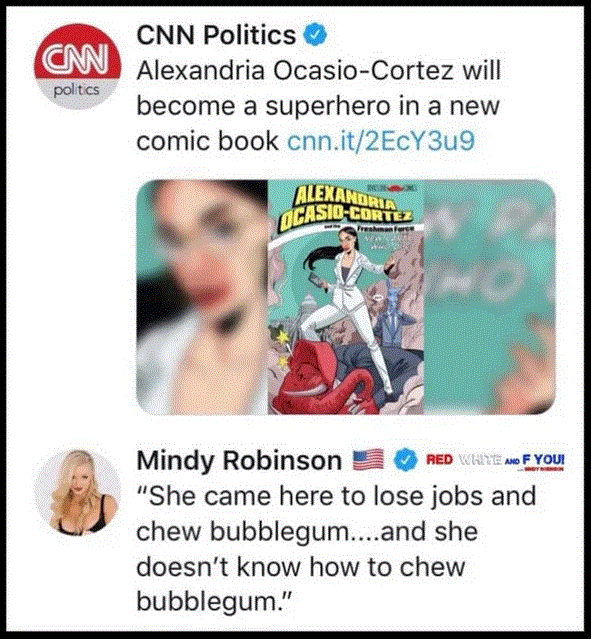Open Mindy Robinson's profile photo
Screen dimensions: 592x640
click(78, 492)
